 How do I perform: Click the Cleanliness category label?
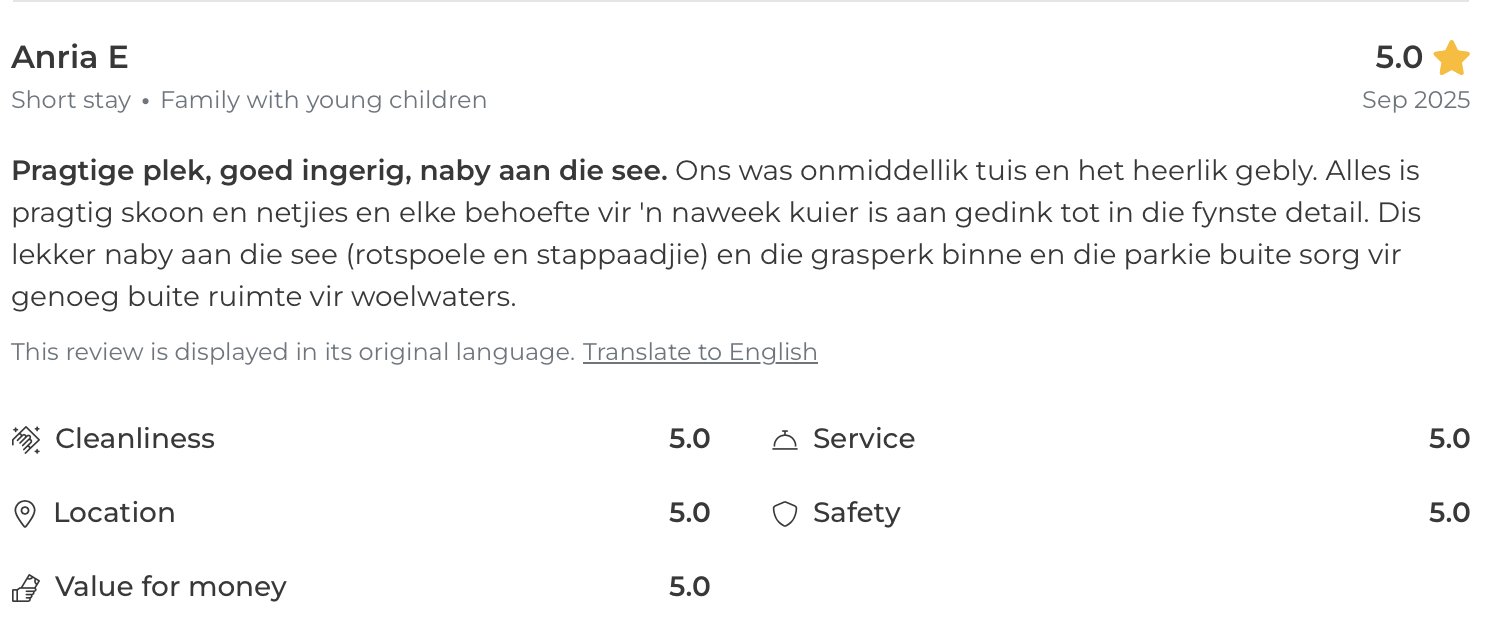pos(135,439)
